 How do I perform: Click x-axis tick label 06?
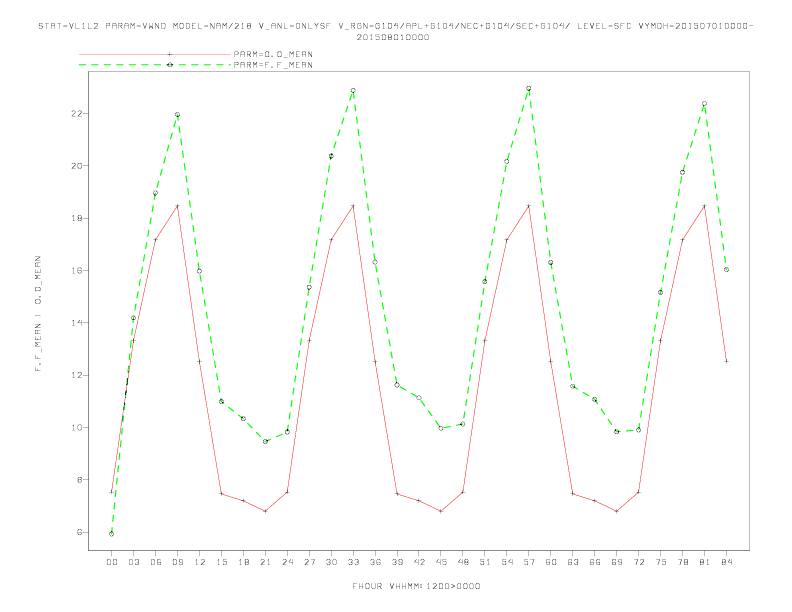point(156,562)
